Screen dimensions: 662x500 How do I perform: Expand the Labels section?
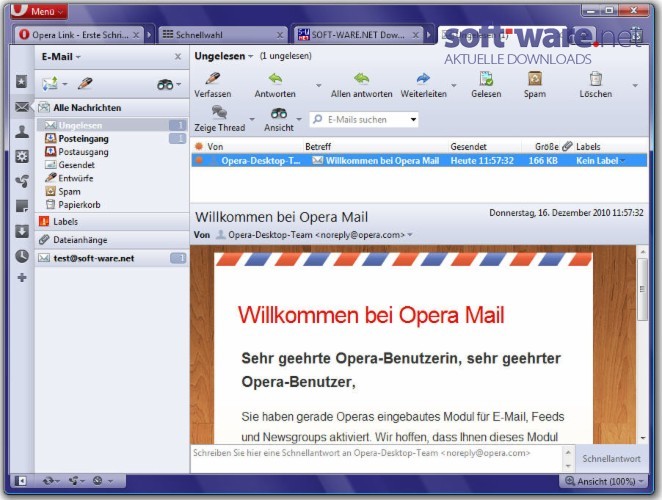[112, 221]
